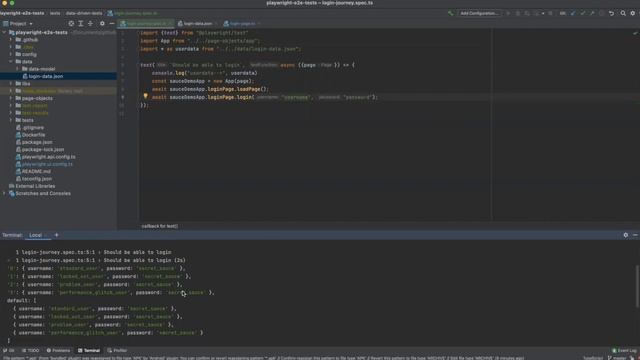640x360 pixels.
Task: Expand the data-model folder
Action: (18, 69)
